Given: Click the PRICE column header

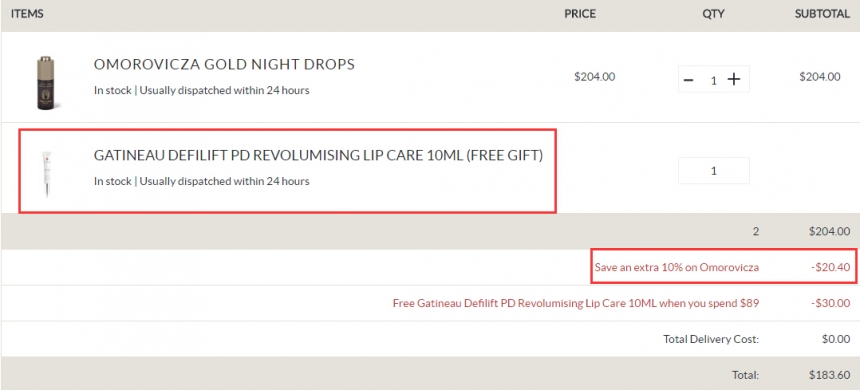Looking at the screenshot, I should (x=580, y=14).
